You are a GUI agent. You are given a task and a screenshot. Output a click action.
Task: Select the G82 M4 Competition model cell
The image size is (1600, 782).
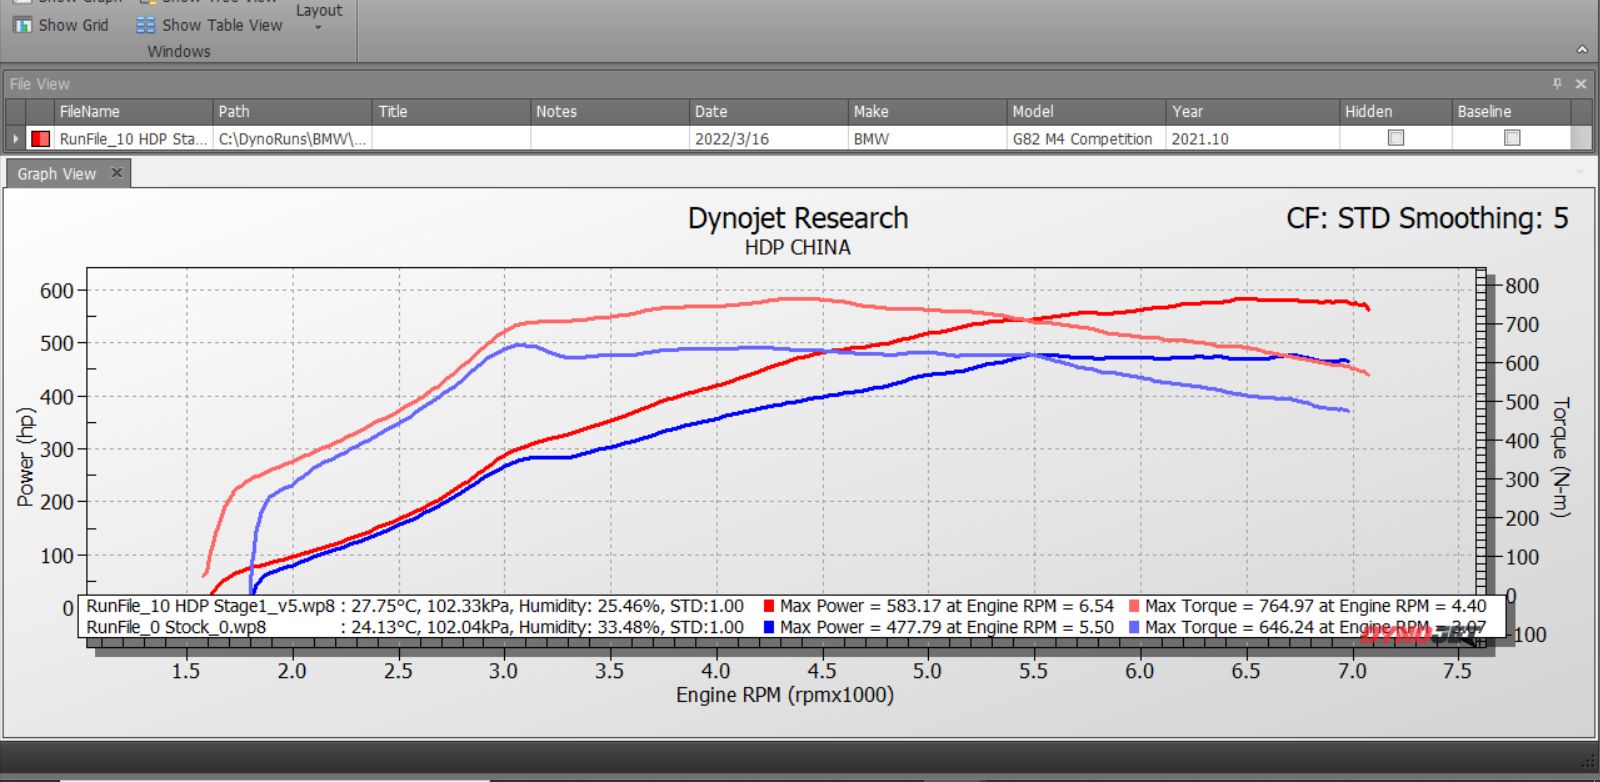1086,139
